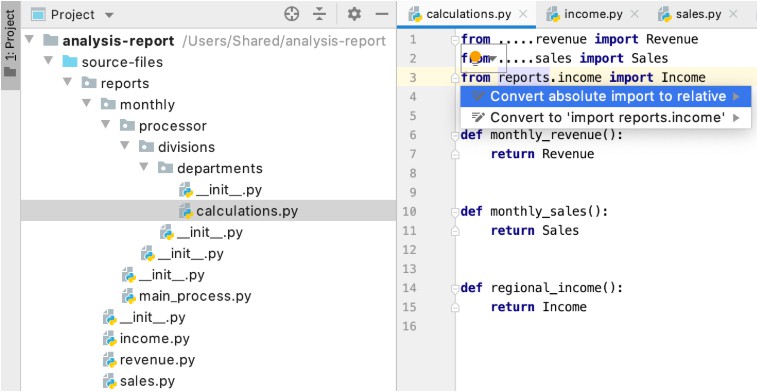The image size is (757, 392).
Task: Choose Convert absolute import to relative
Action: click(x=605, y=96)
